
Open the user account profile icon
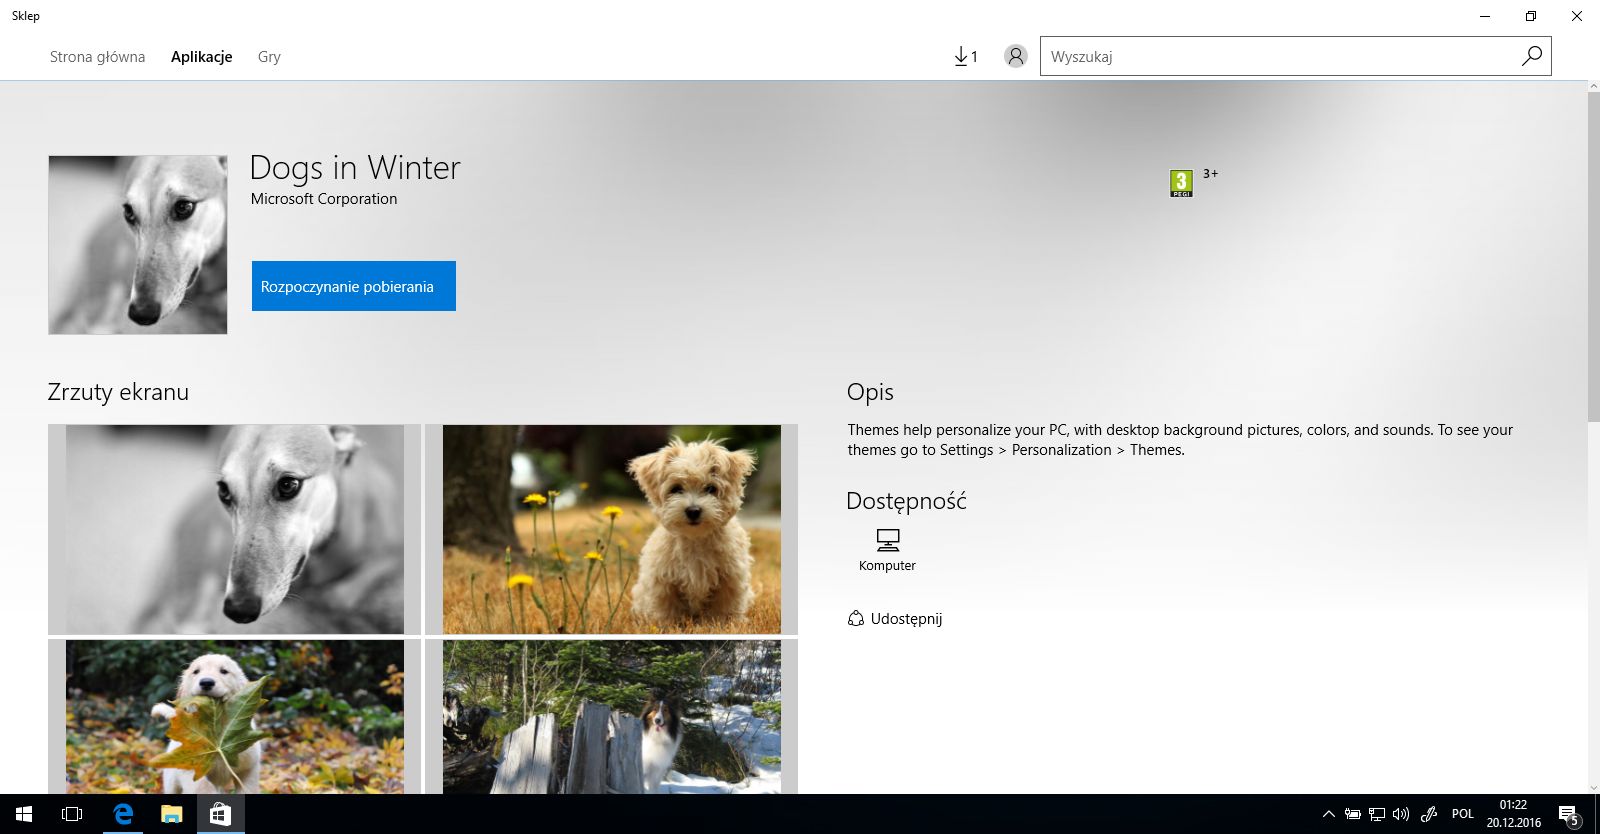pos(1016,57)
